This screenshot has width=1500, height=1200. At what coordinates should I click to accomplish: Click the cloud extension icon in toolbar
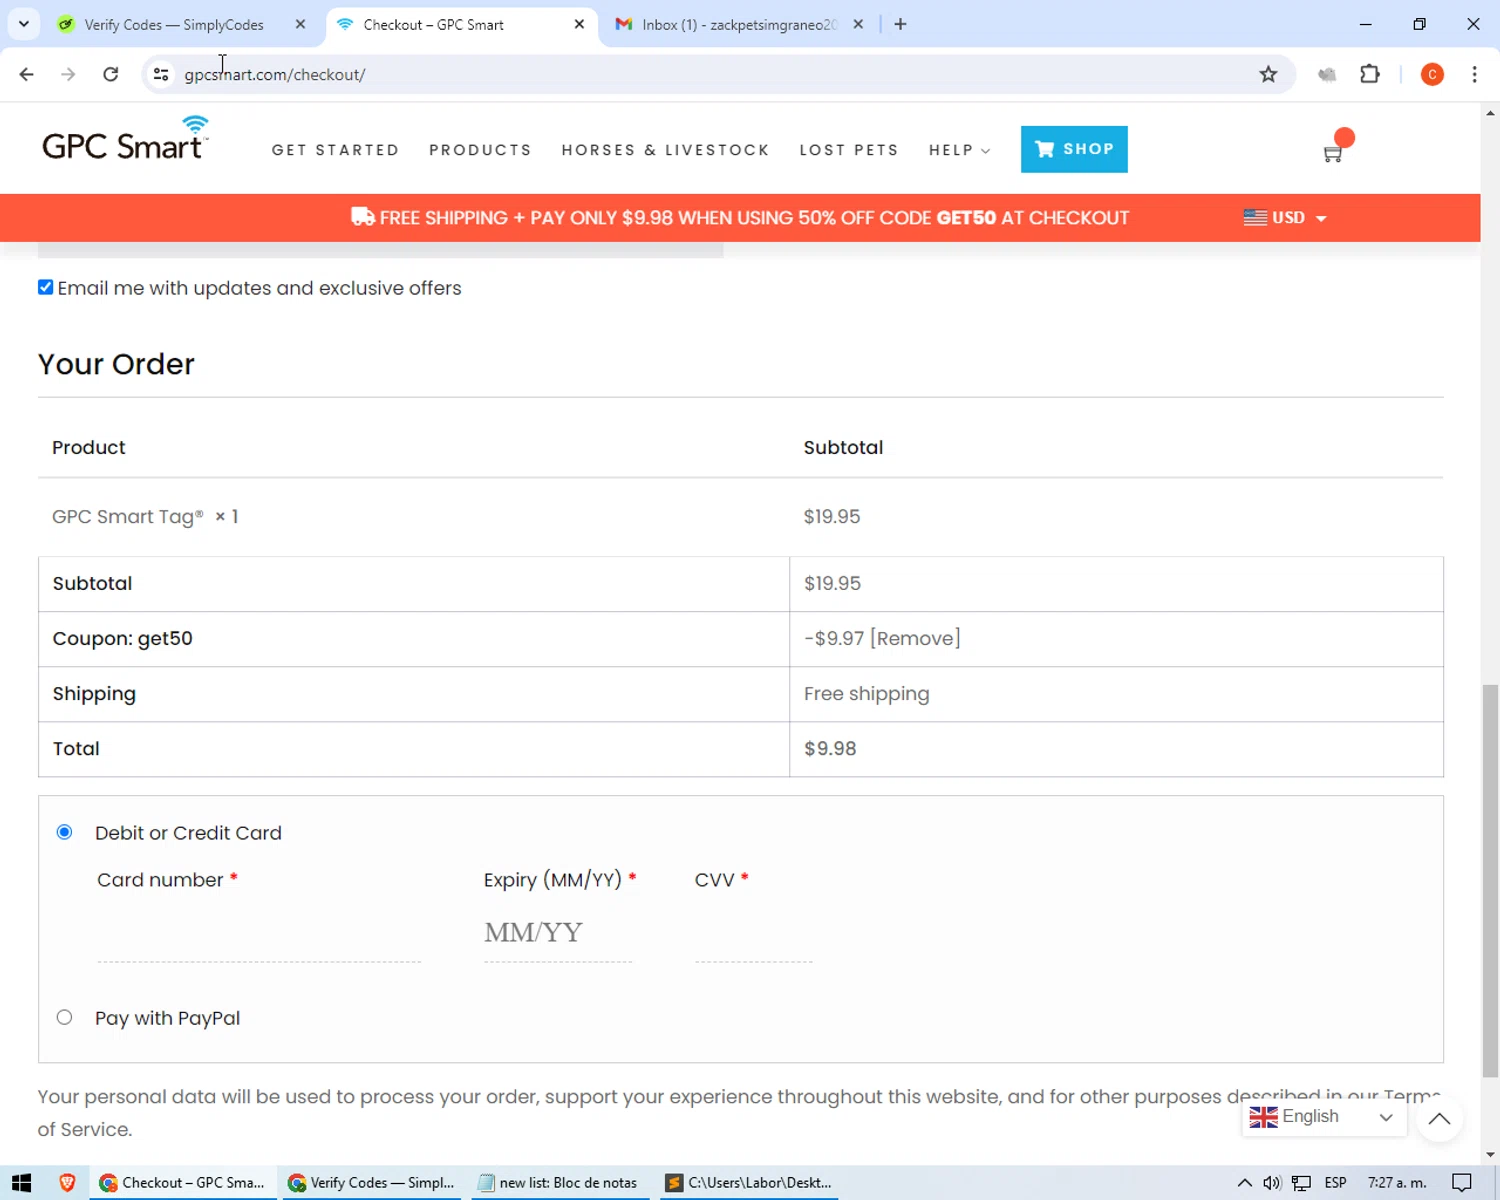click(x=1327, y=74)
